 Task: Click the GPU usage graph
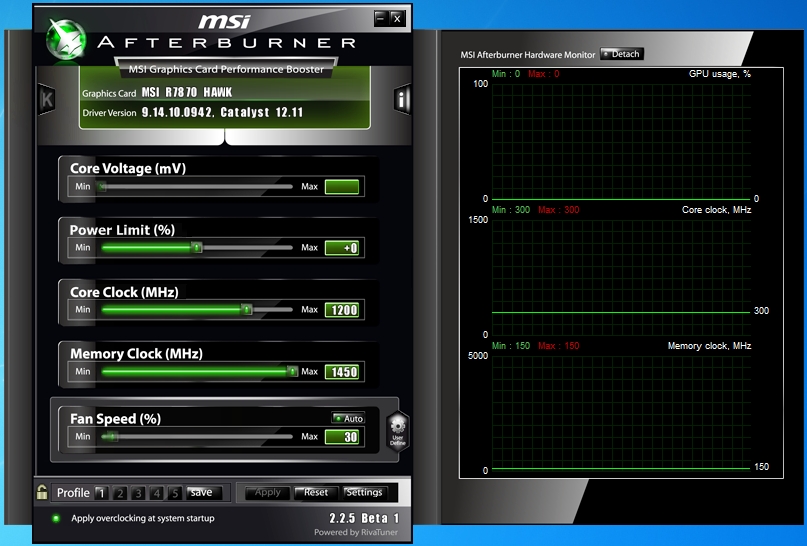coord(621,142)
